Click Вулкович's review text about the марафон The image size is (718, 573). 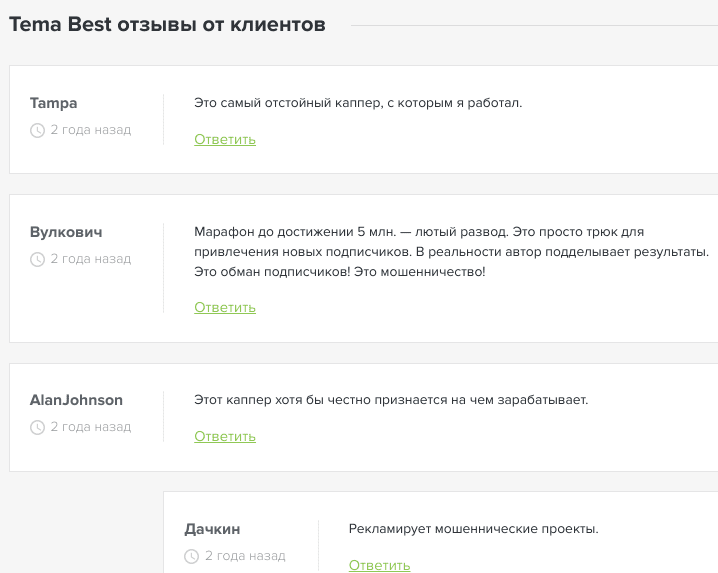tap(451, 251)
